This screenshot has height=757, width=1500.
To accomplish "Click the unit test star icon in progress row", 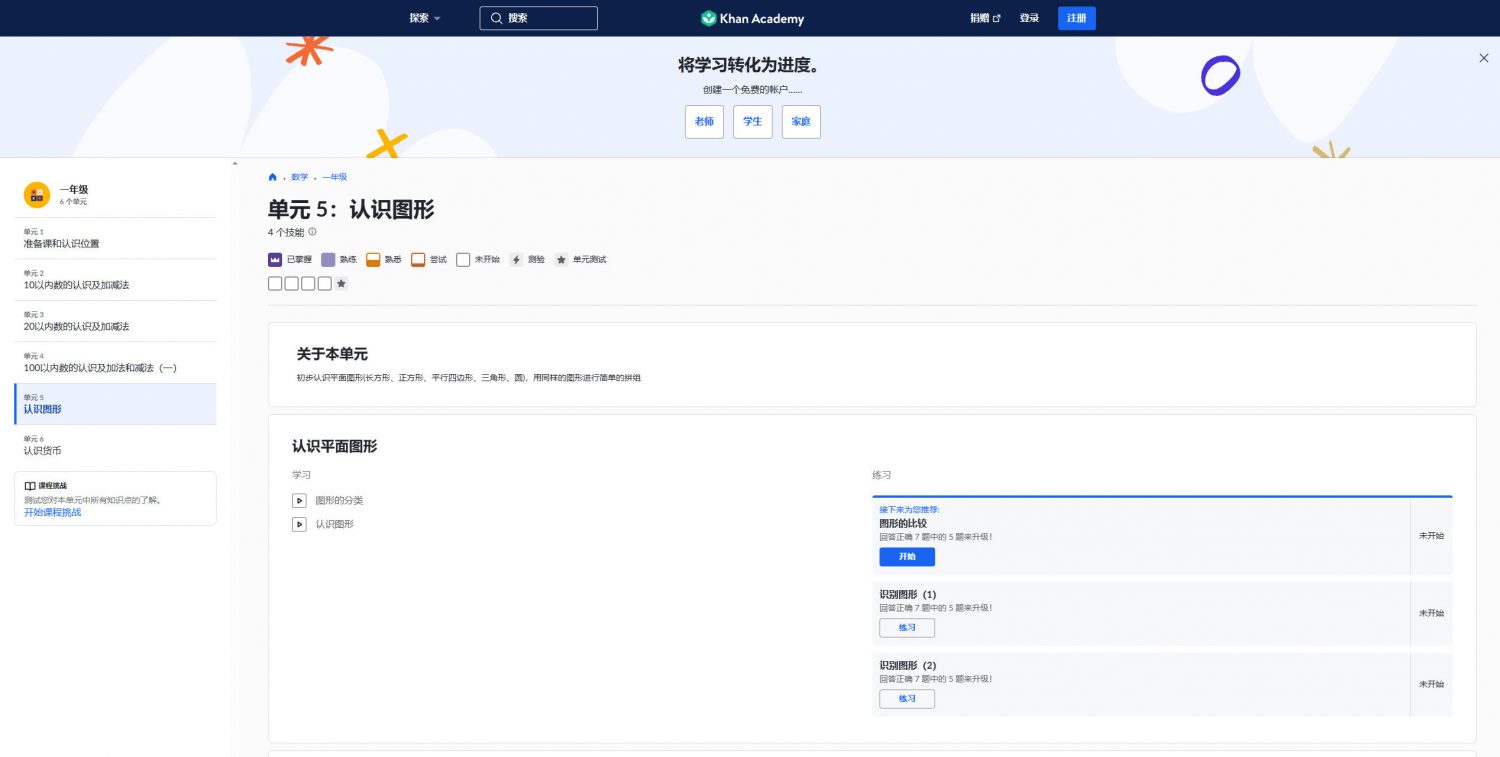I will tap(341, 284).
